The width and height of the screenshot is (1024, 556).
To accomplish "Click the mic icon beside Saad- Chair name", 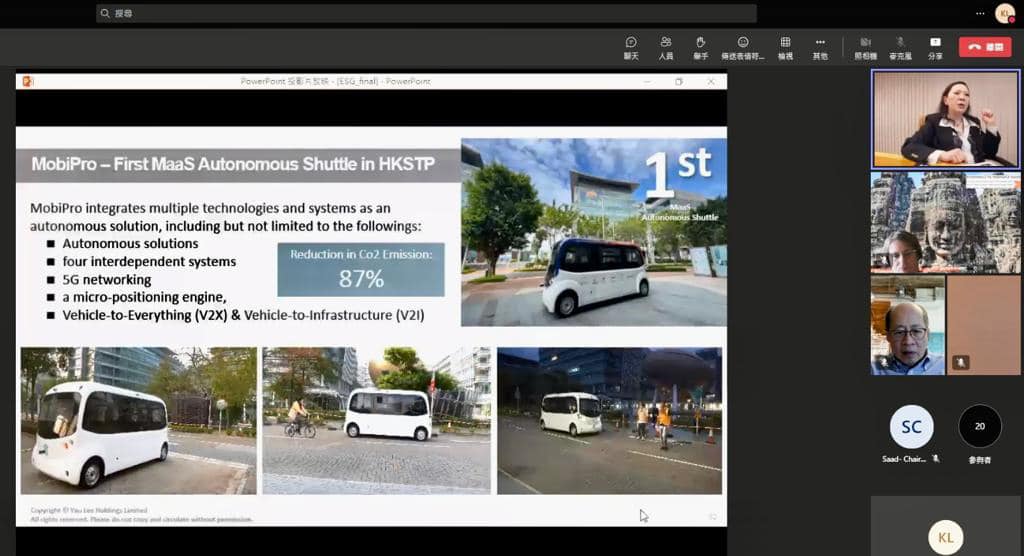I will pos(936,459).
